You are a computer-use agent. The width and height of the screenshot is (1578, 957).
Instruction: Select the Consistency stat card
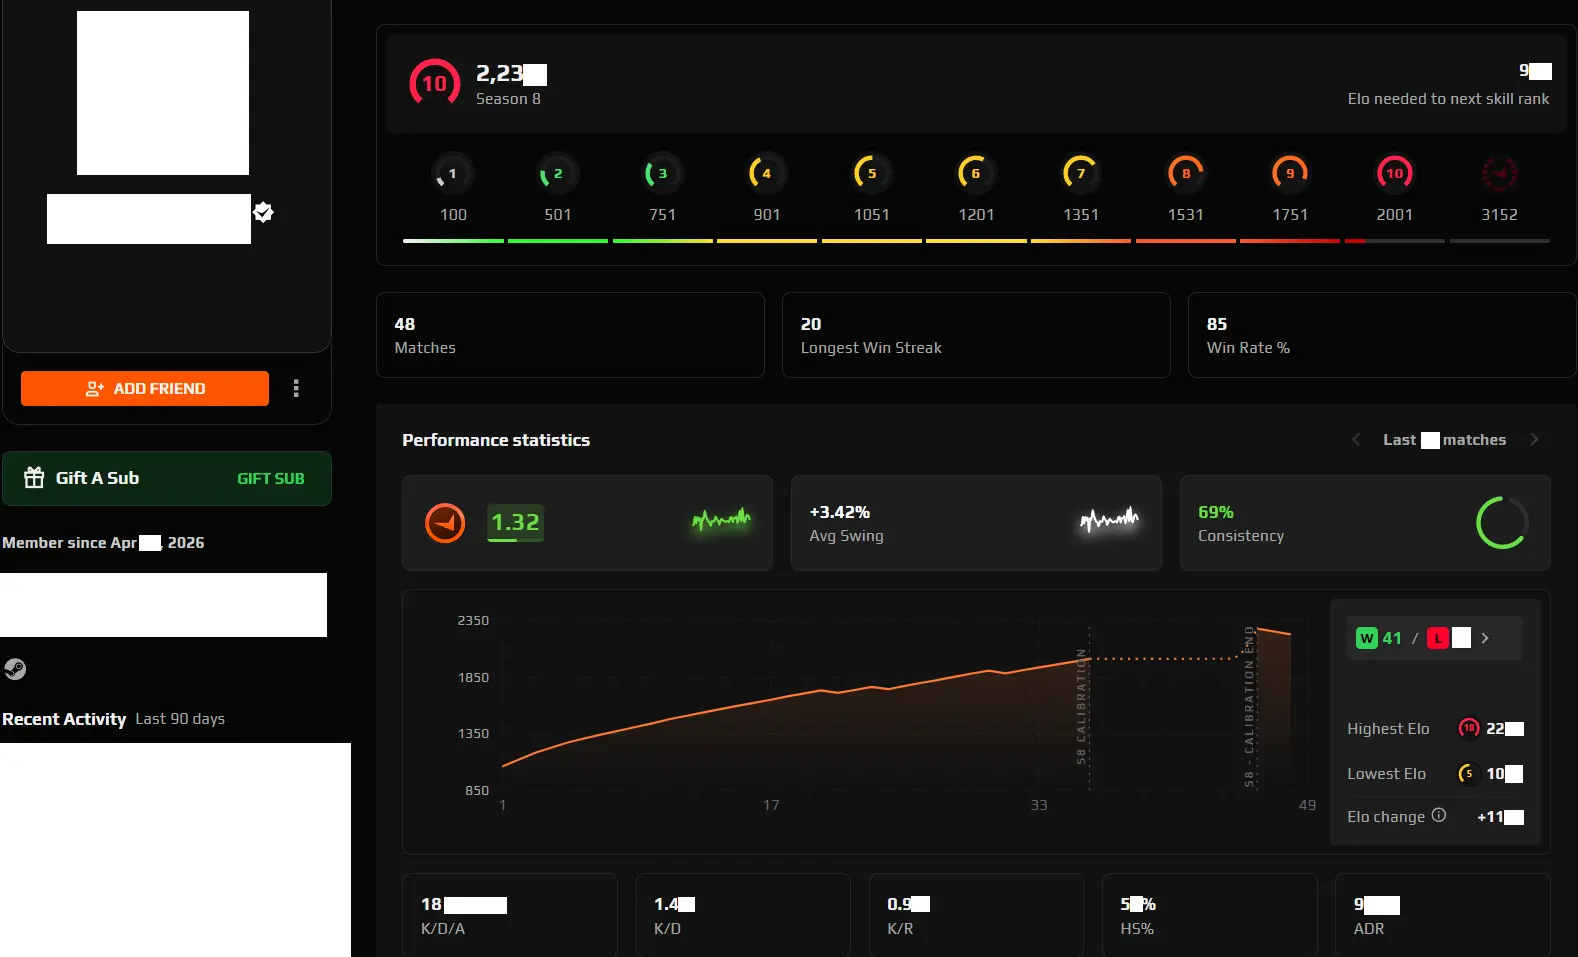1364,523
